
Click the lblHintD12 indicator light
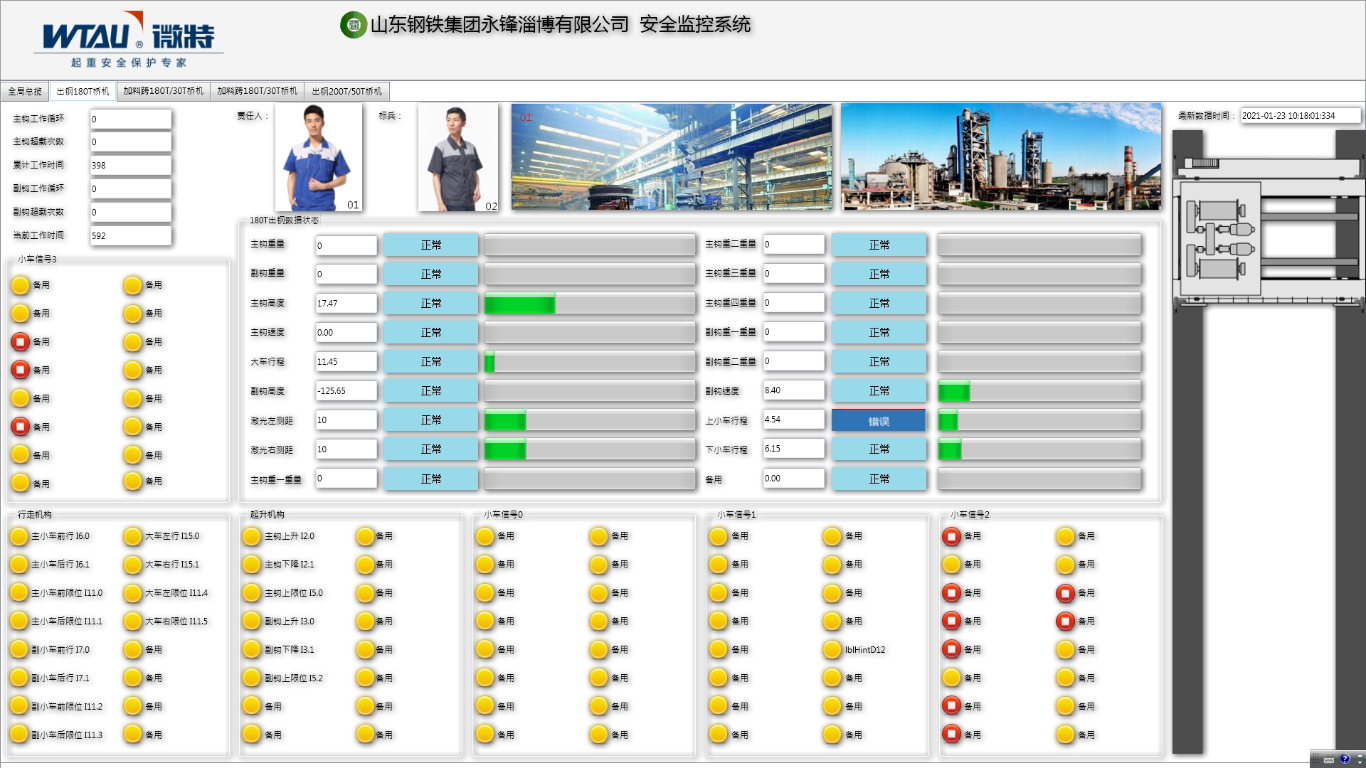point(832,650)
